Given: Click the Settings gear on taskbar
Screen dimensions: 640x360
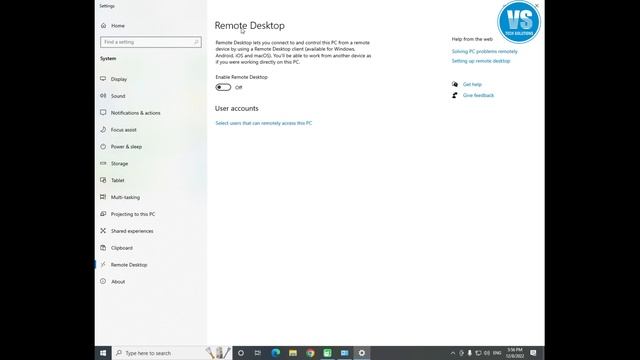Looking at the screenshot, I should pyautogui.click(x=362, y=353).
